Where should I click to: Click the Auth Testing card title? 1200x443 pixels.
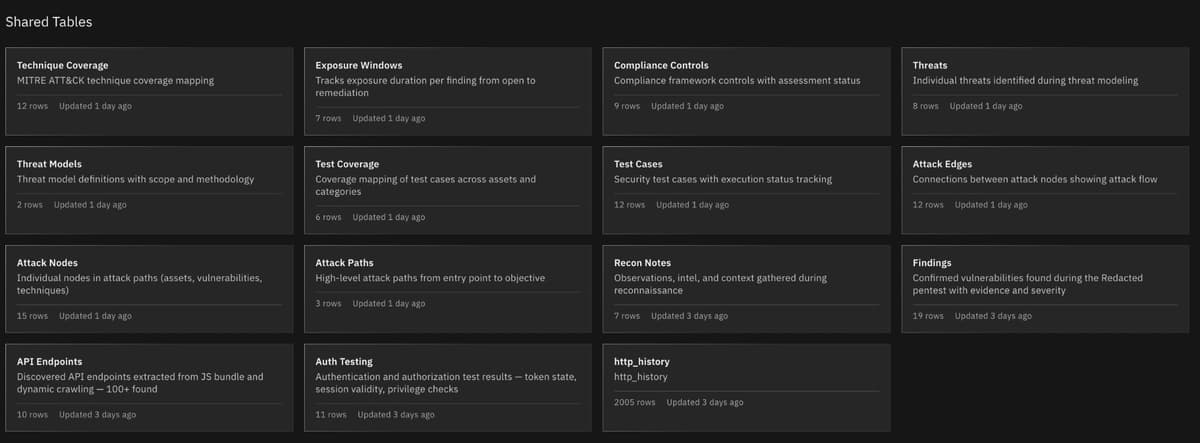point(344,361)
